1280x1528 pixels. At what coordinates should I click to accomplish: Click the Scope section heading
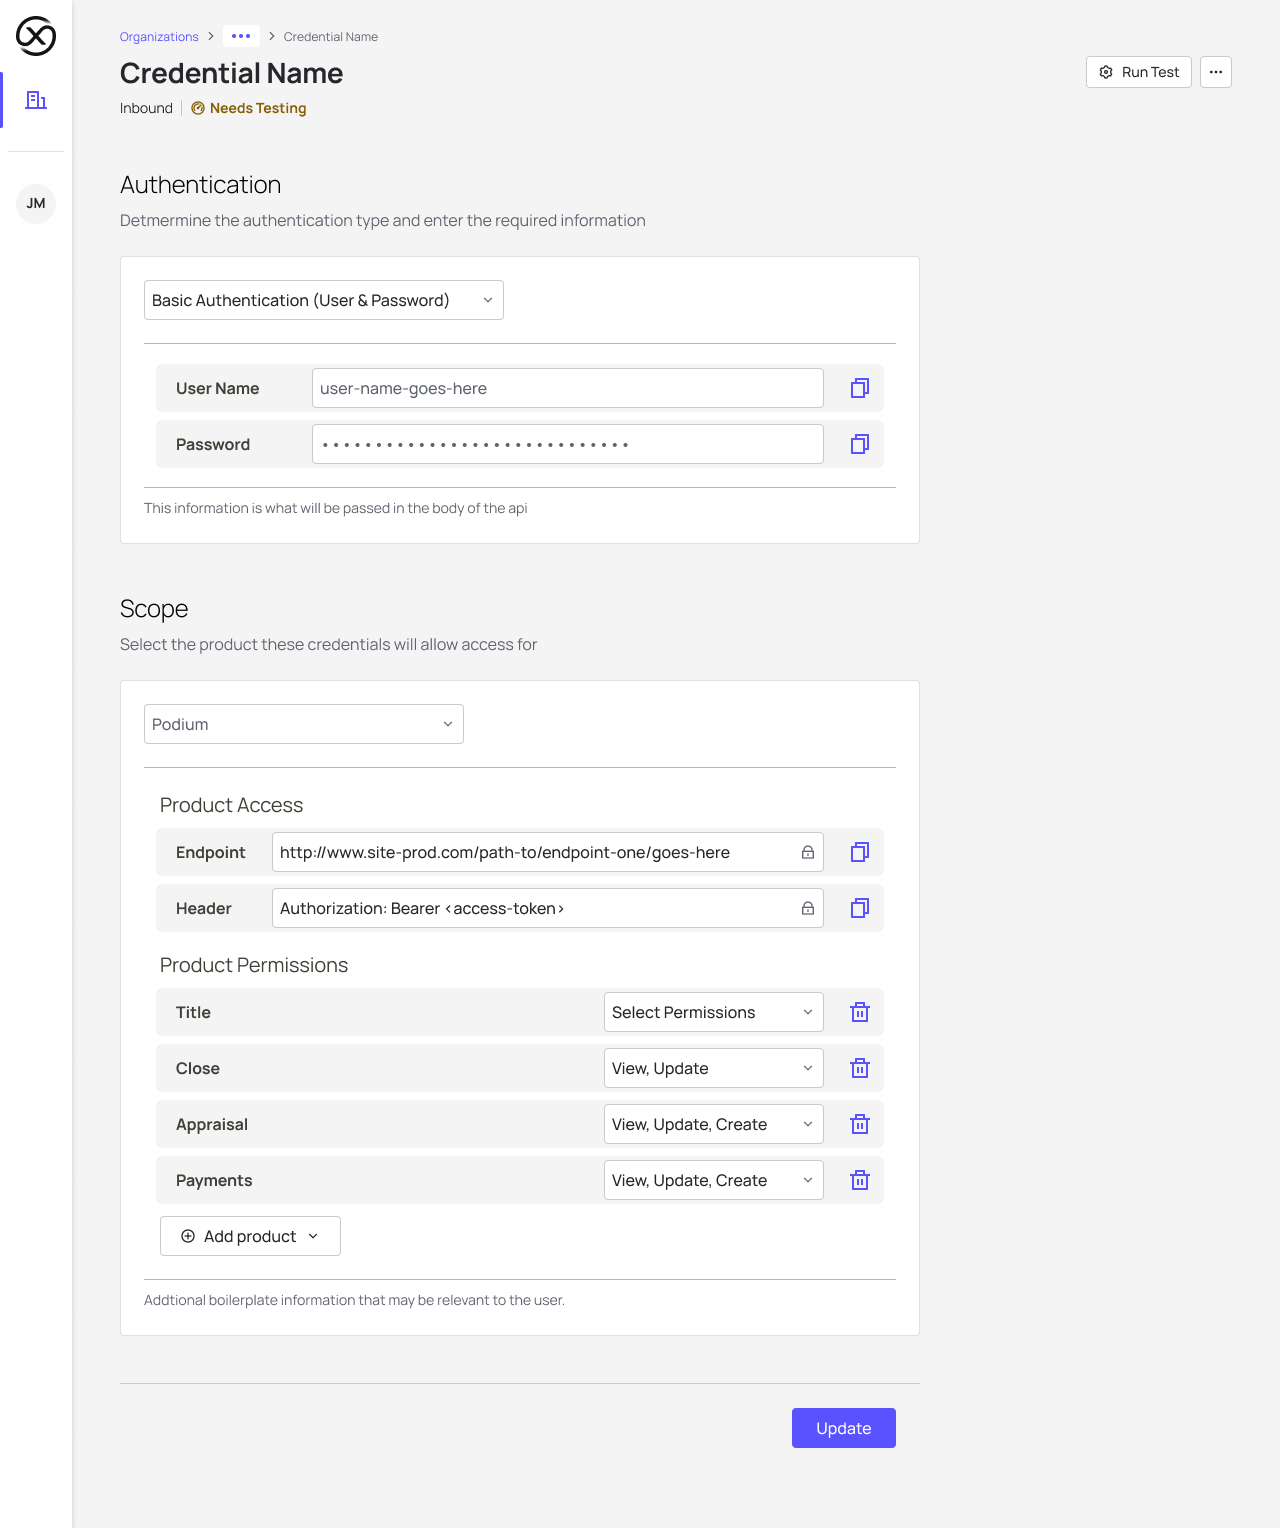point(154,609)
